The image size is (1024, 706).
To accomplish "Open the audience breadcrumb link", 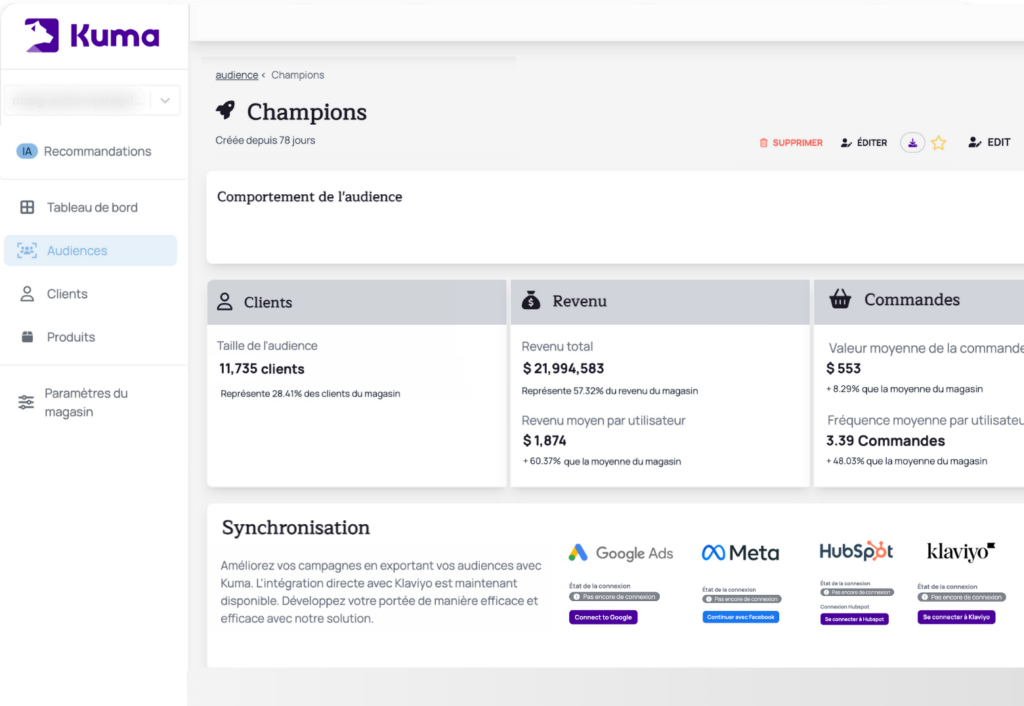I will [236, 74].
